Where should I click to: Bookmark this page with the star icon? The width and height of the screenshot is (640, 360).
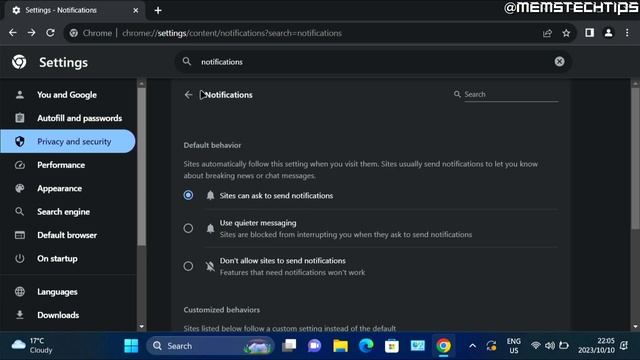click(566, 33)
